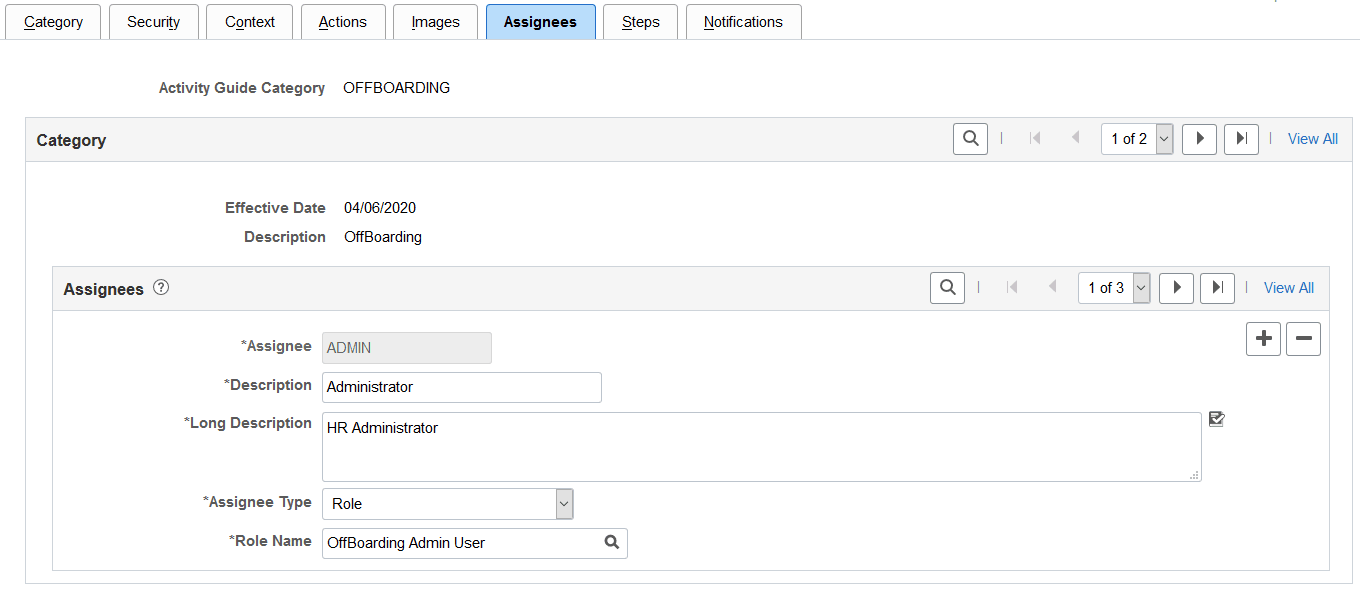Show the next assignee record
The width and height of the screenshot is (1360, 590).
(x=1176, y=288)
